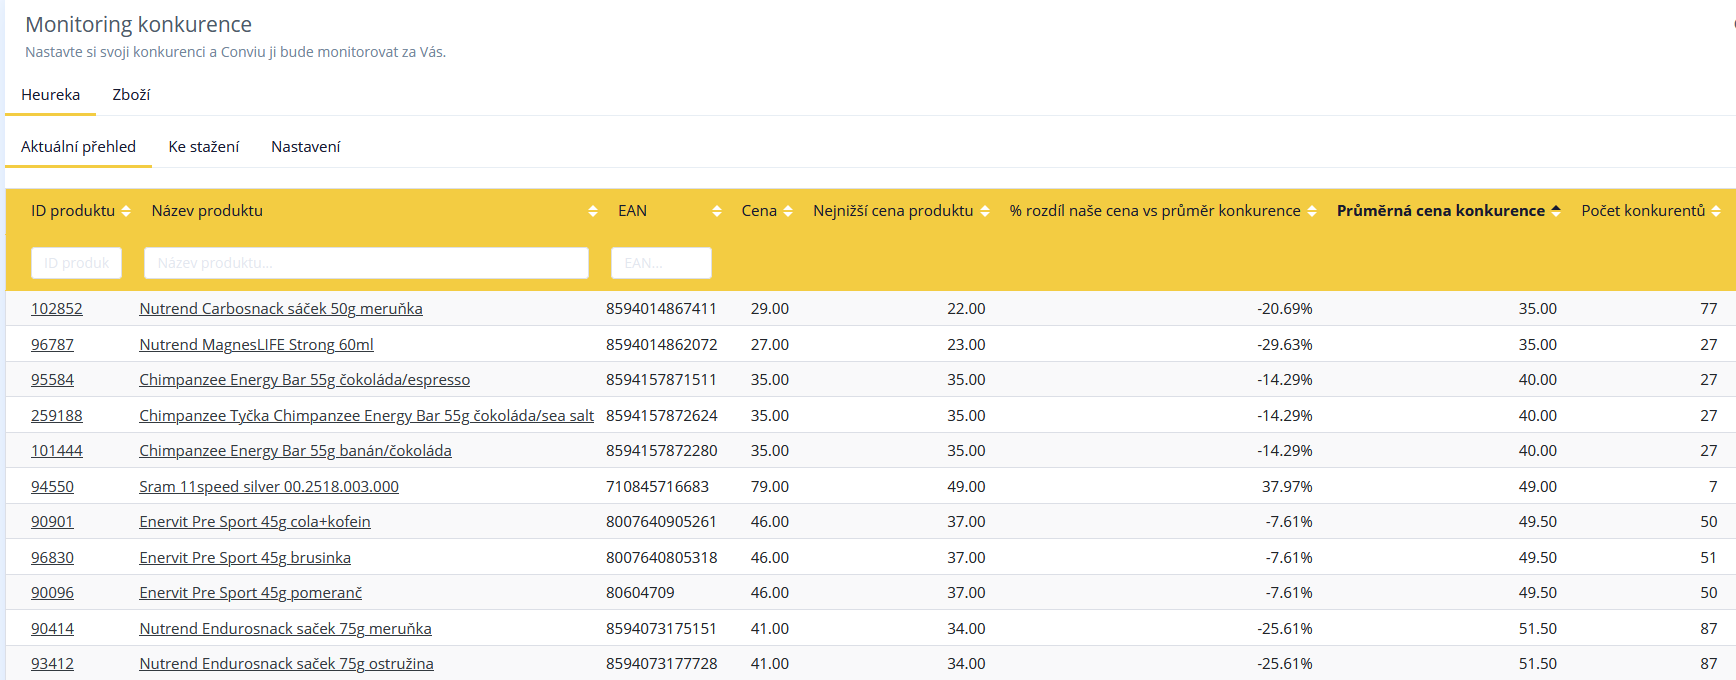Viewport: 1736px width, 680px height.
Task: Open product ID 94550
Action: click(x=52, y=487)
